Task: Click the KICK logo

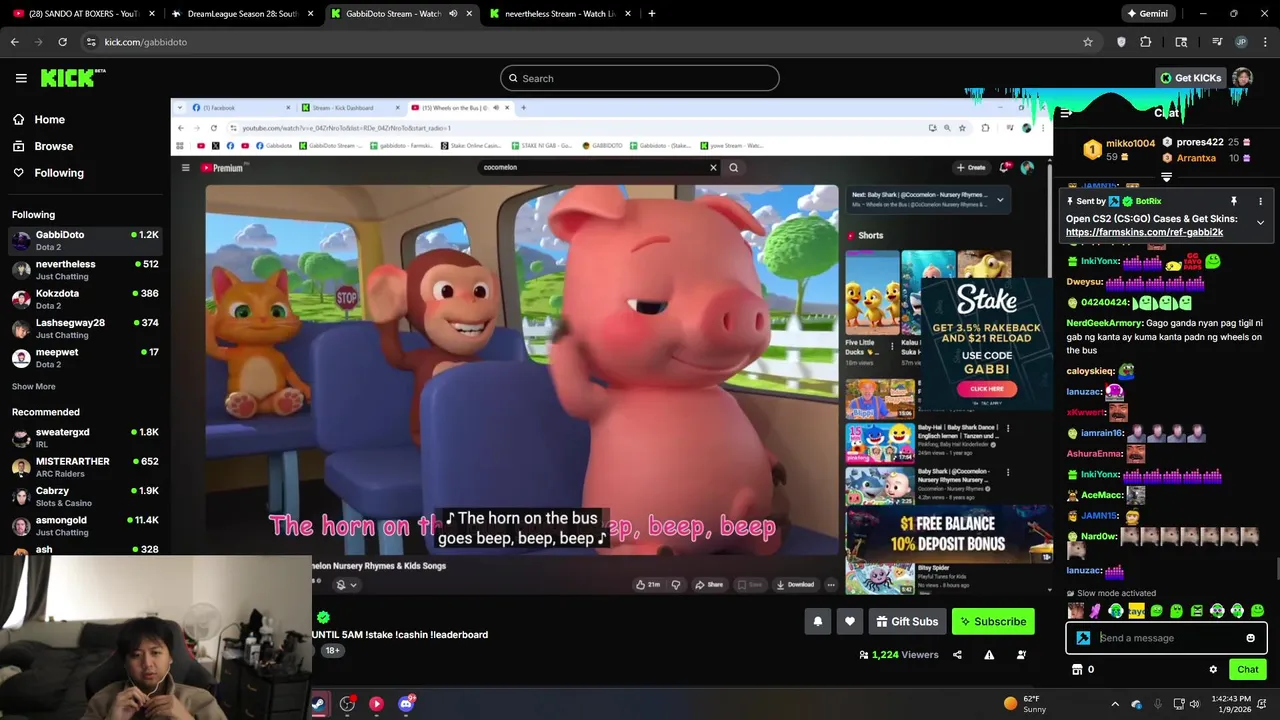Action: [72, 78]
